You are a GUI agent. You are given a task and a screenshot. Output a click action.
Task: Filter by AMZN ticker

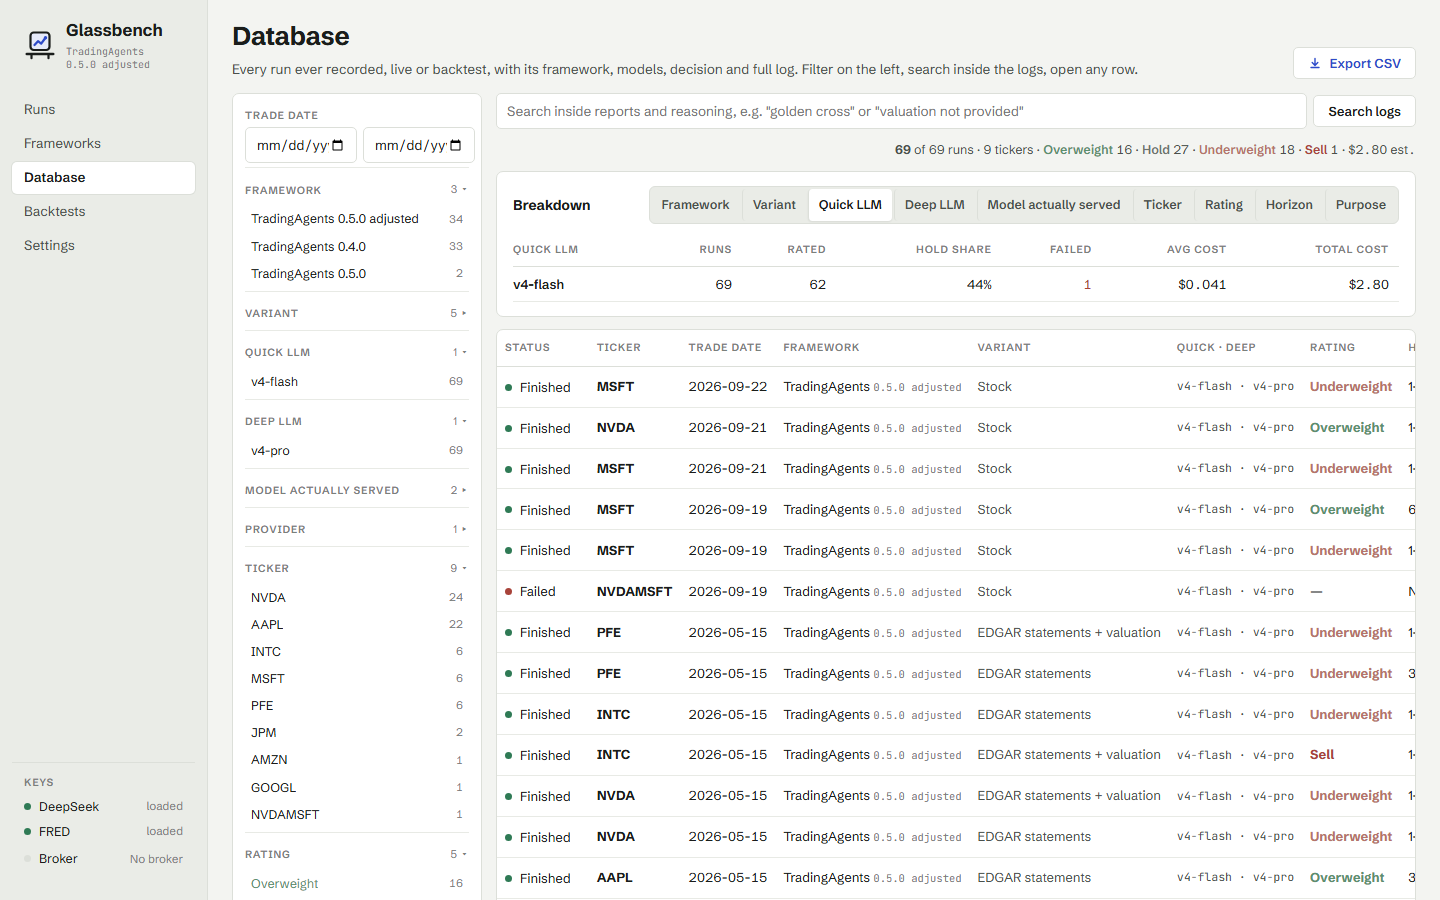356,760
